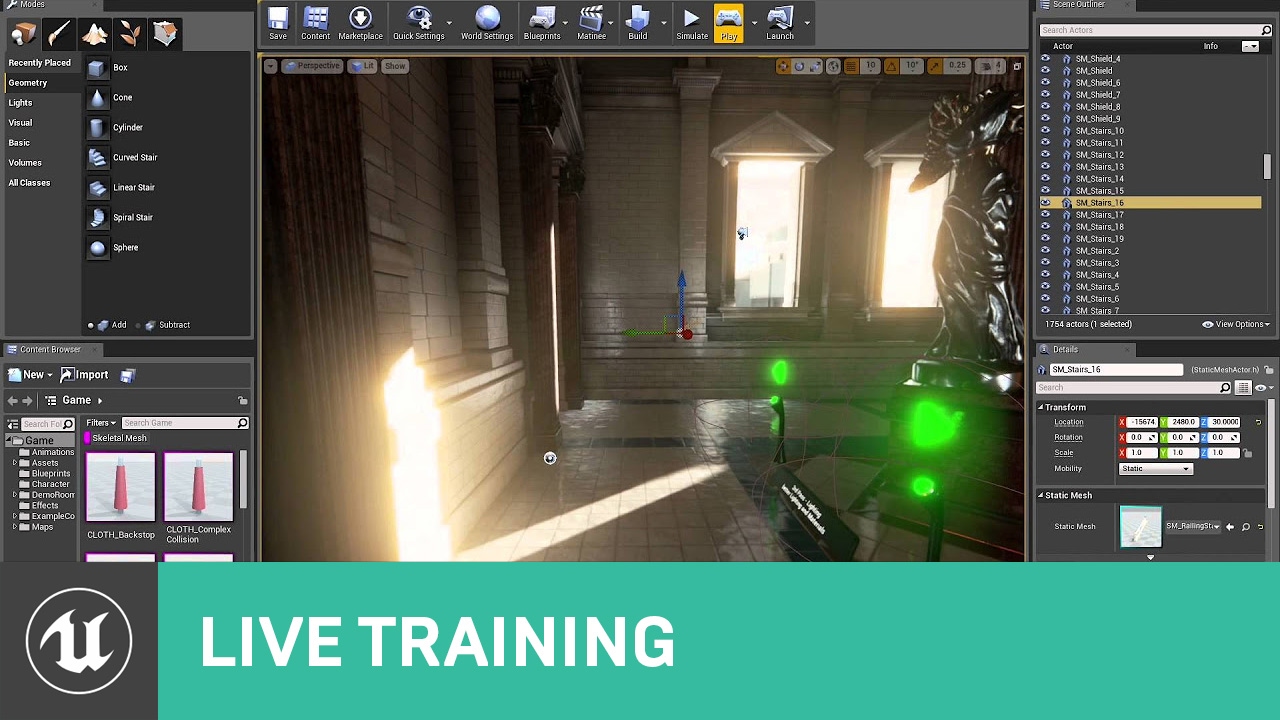The image size is (1280, 720).
Task: Open the Mobility dropdown
Action: pyautogui.click(x=1156, y=469)
